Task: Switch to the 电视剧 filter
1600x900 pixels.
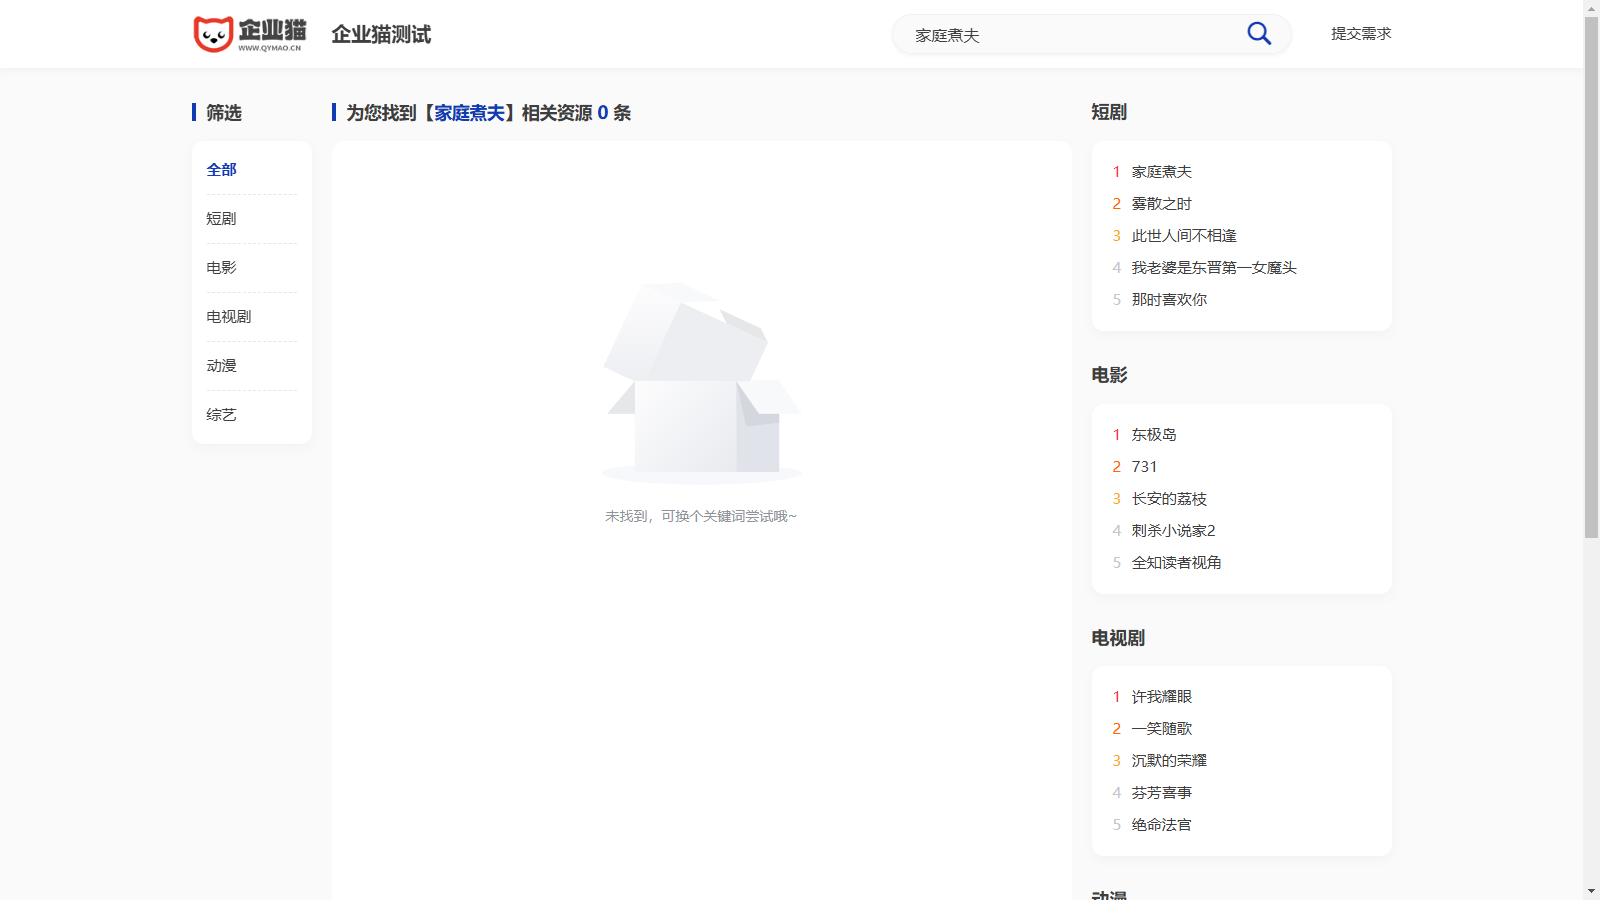Action: pyautogui.click(x=229, y=317)
